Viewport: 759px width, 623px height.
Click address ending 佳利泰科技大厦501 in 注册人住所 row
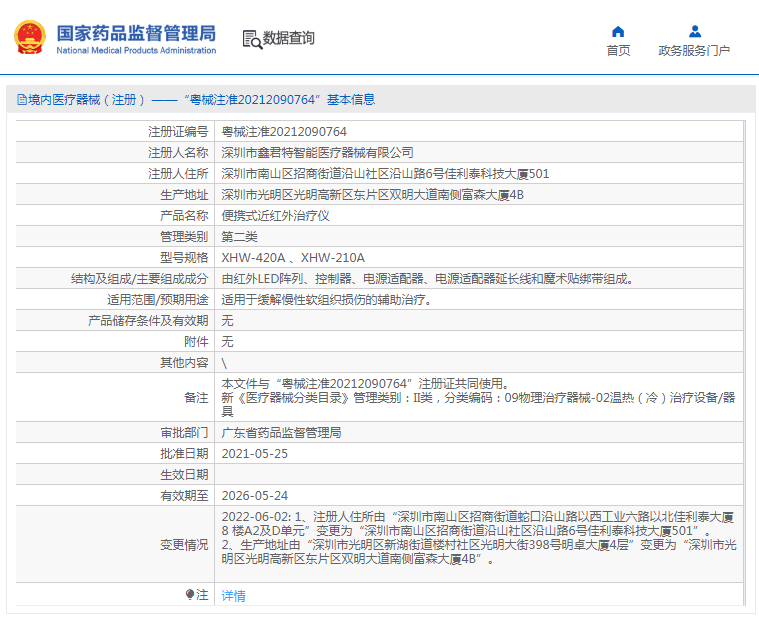pyautogui.click(x=385, y=173)
